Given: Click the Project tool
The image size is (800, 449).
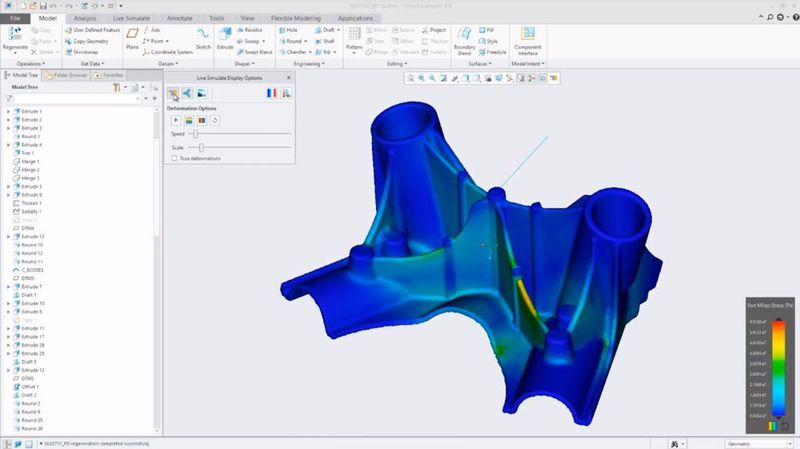Looking at the screenshot, I should tap(434, 30).
